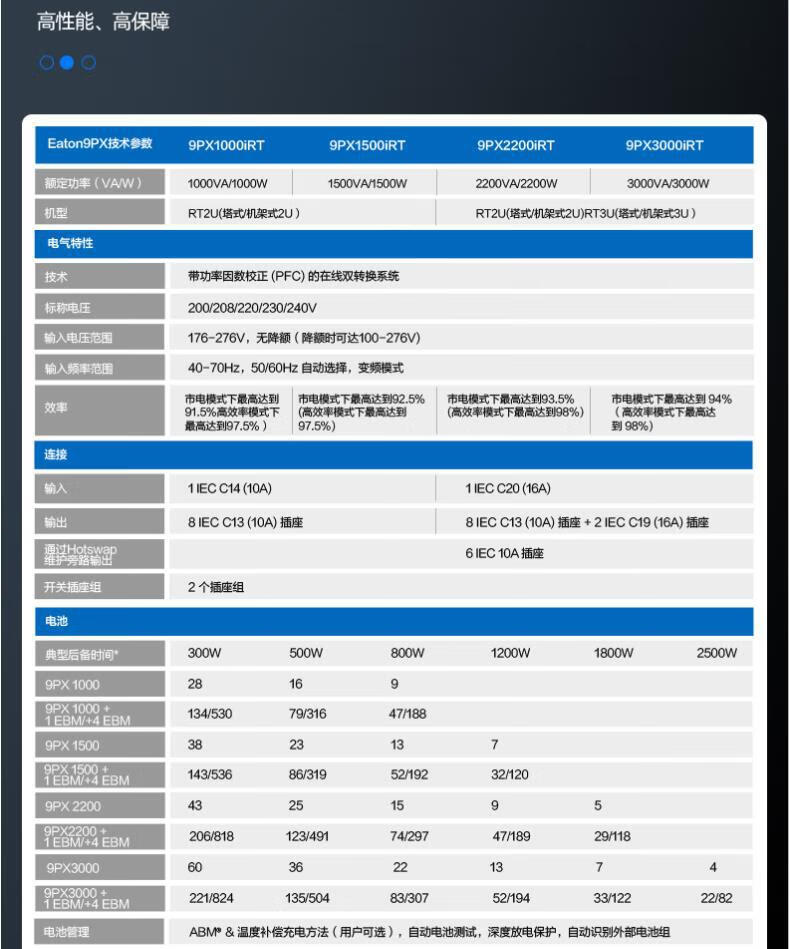Click the 40-70Hz frequency value

295,368
